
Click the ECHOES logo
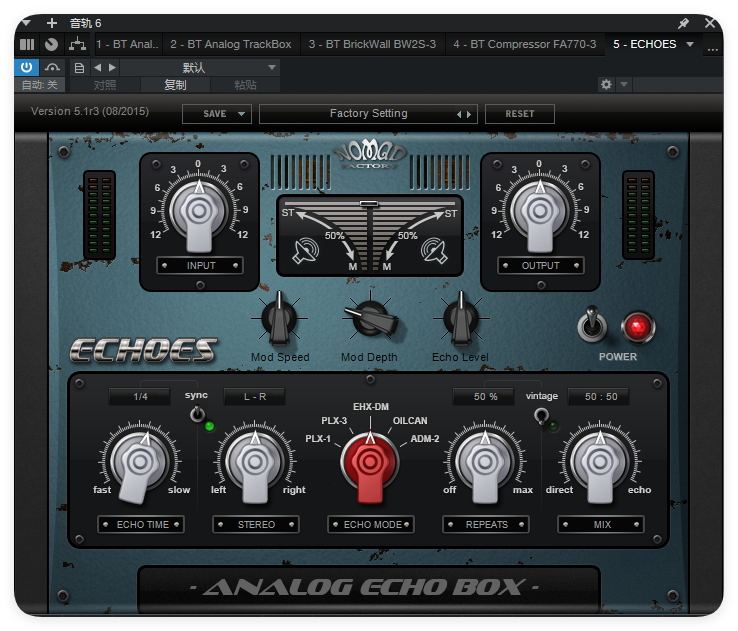click(x=143, y=351)
